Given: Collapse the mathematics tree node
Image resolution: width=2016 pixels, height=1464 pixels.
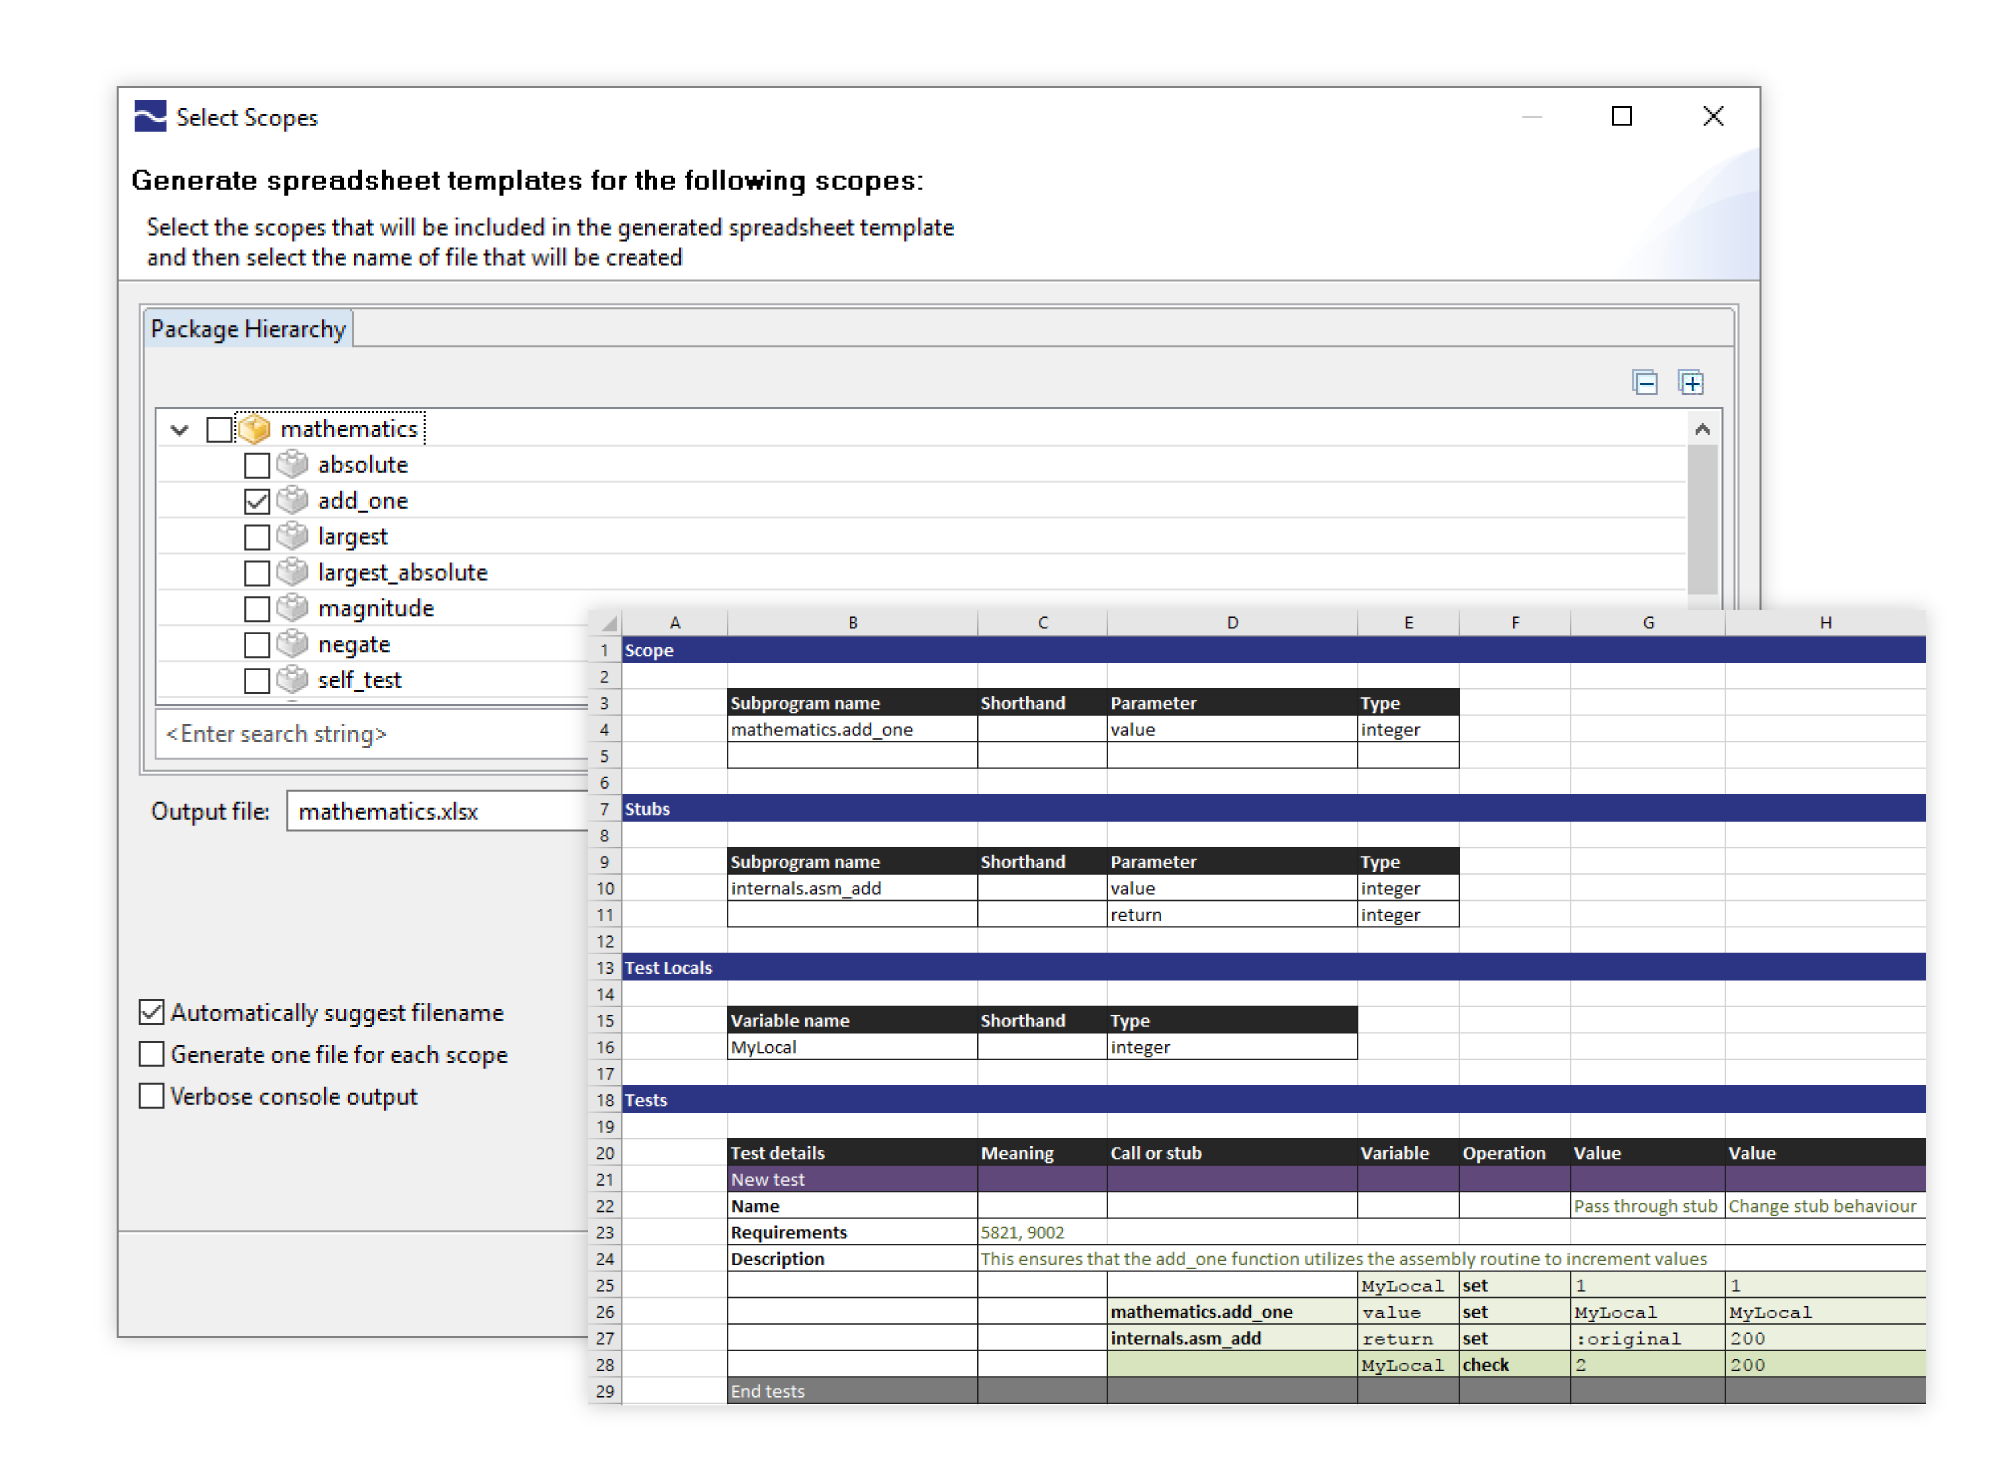Looking at the screenshot, I should pos(180,430).
